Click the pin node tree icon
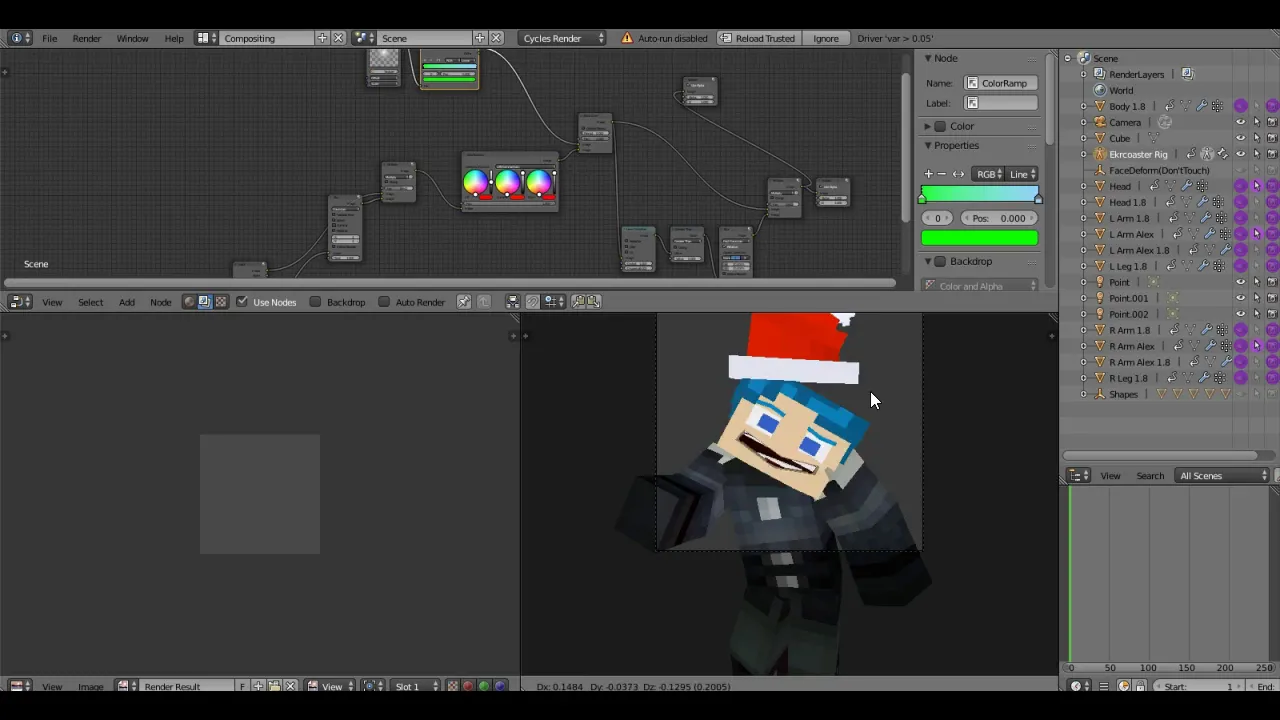Viewport: 1280px width, 720px height. (x=464, y=302)
